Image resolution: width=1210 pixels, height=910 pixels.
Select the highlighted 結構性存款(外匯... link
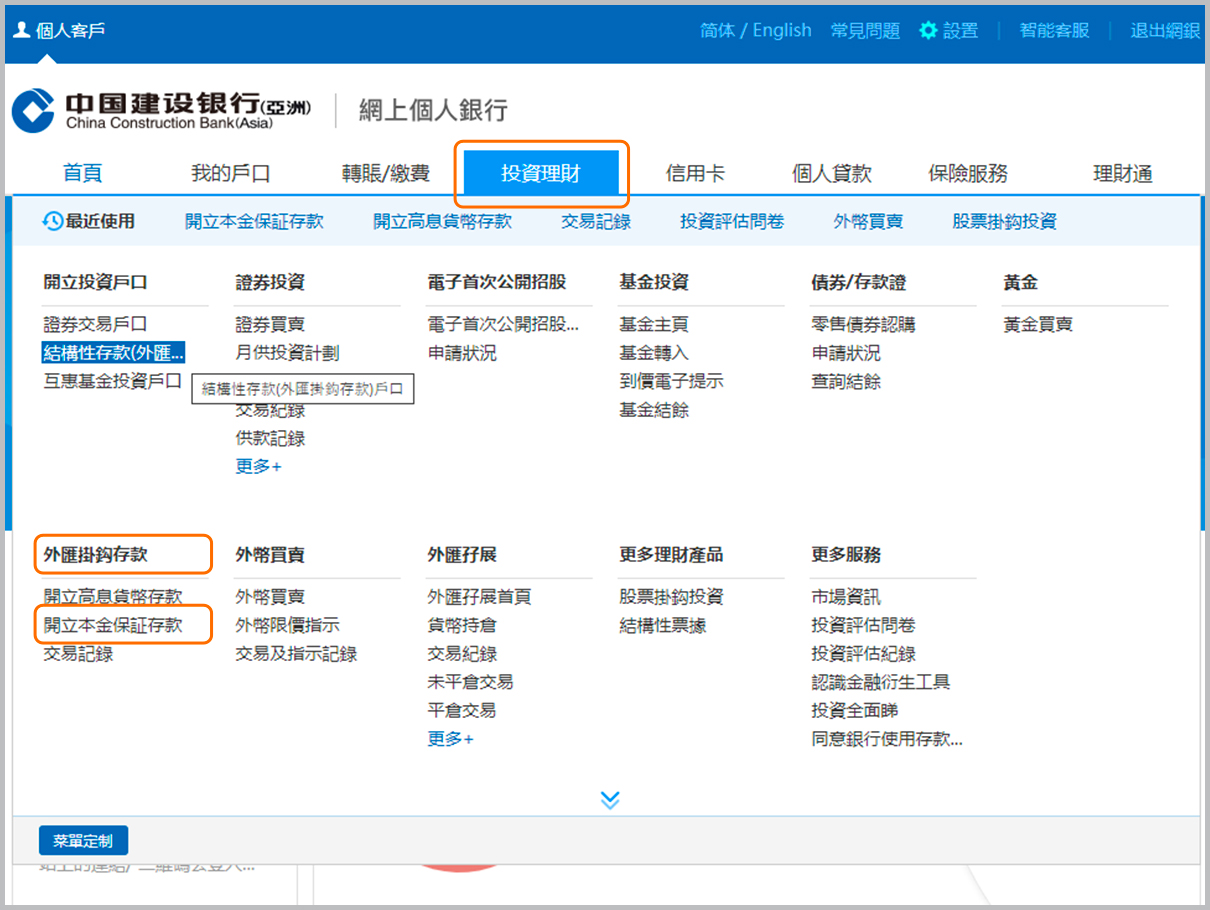[113, 352]
